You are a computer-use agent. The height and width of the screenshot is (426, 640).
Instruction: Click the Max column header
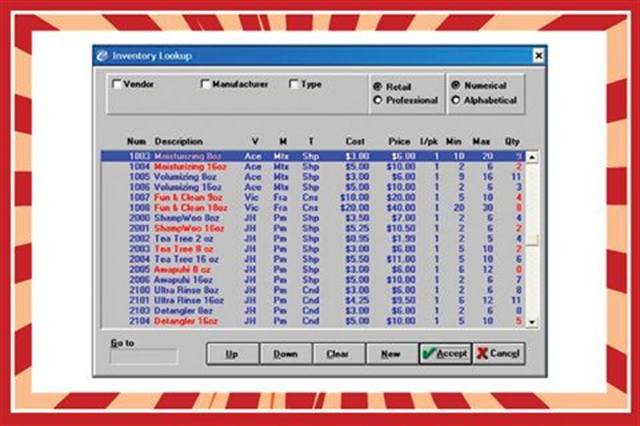pos(481,142)
